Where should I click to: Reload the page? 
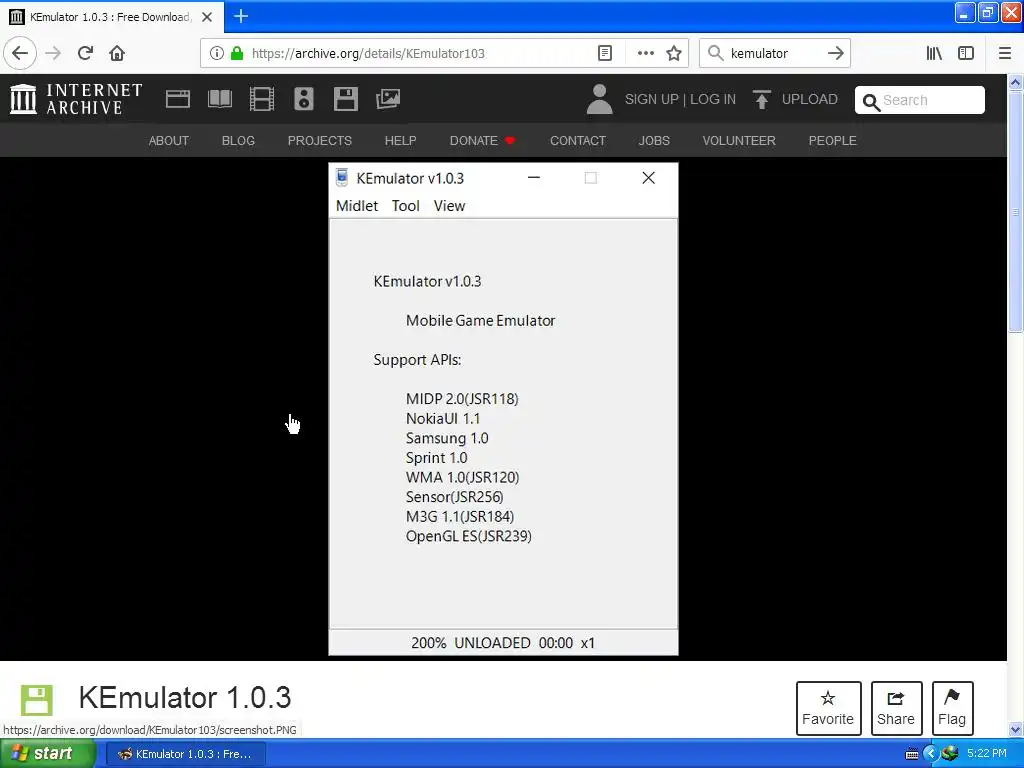85,53
